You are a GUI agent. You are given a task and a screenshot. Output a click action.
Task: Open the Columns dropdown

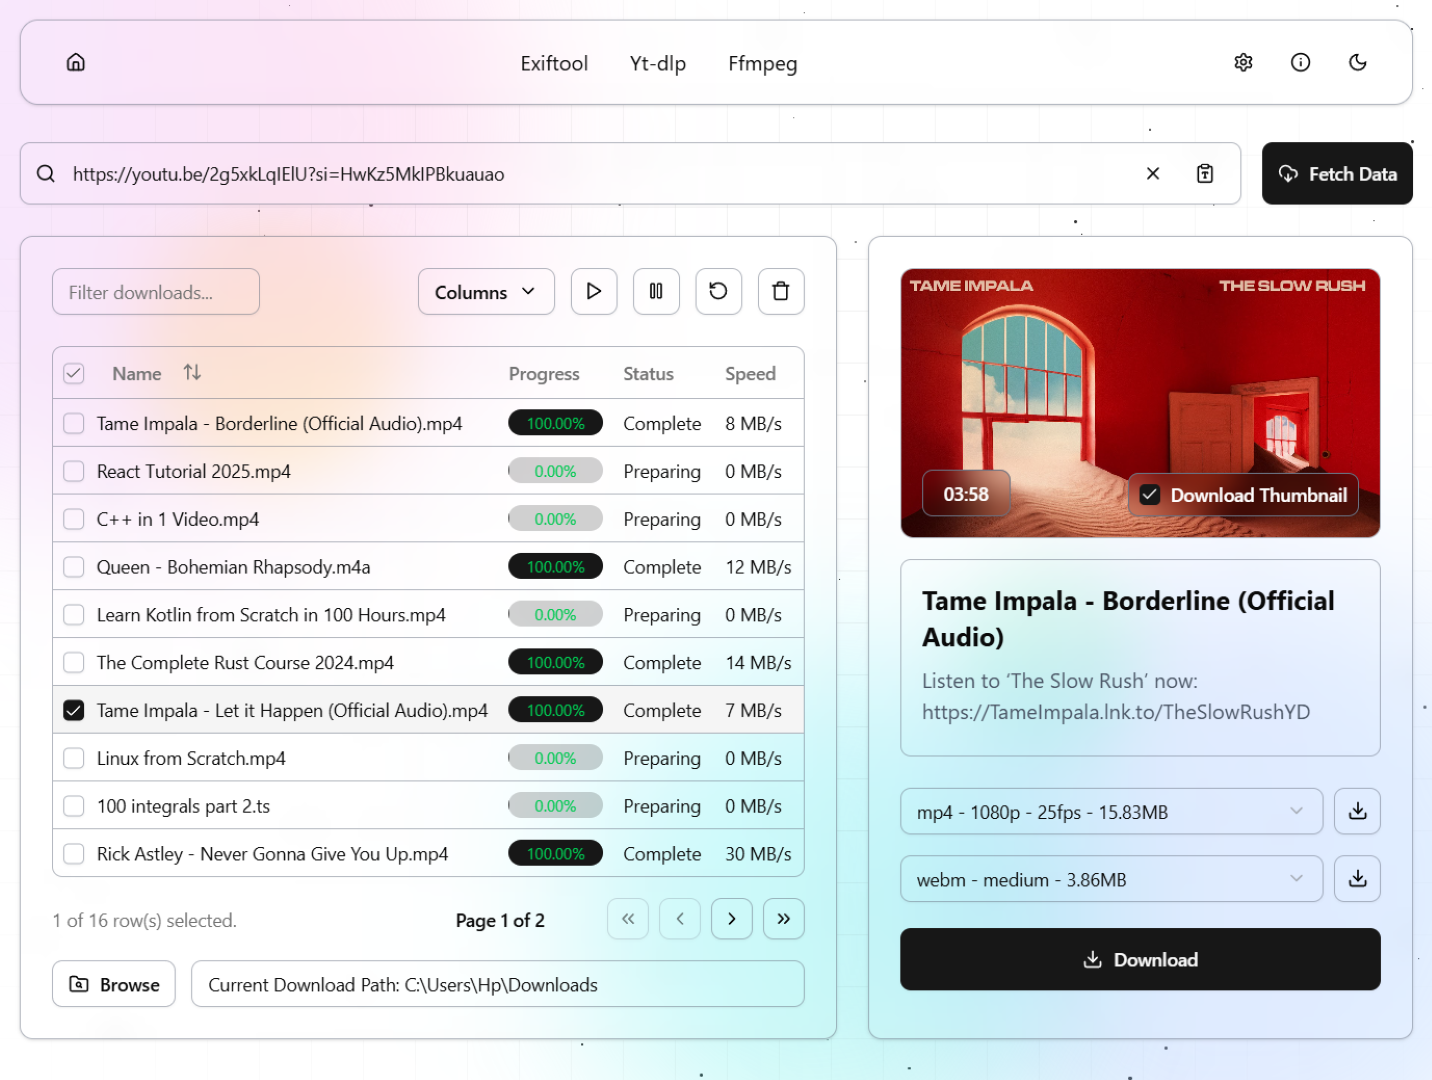pos(486,292)
